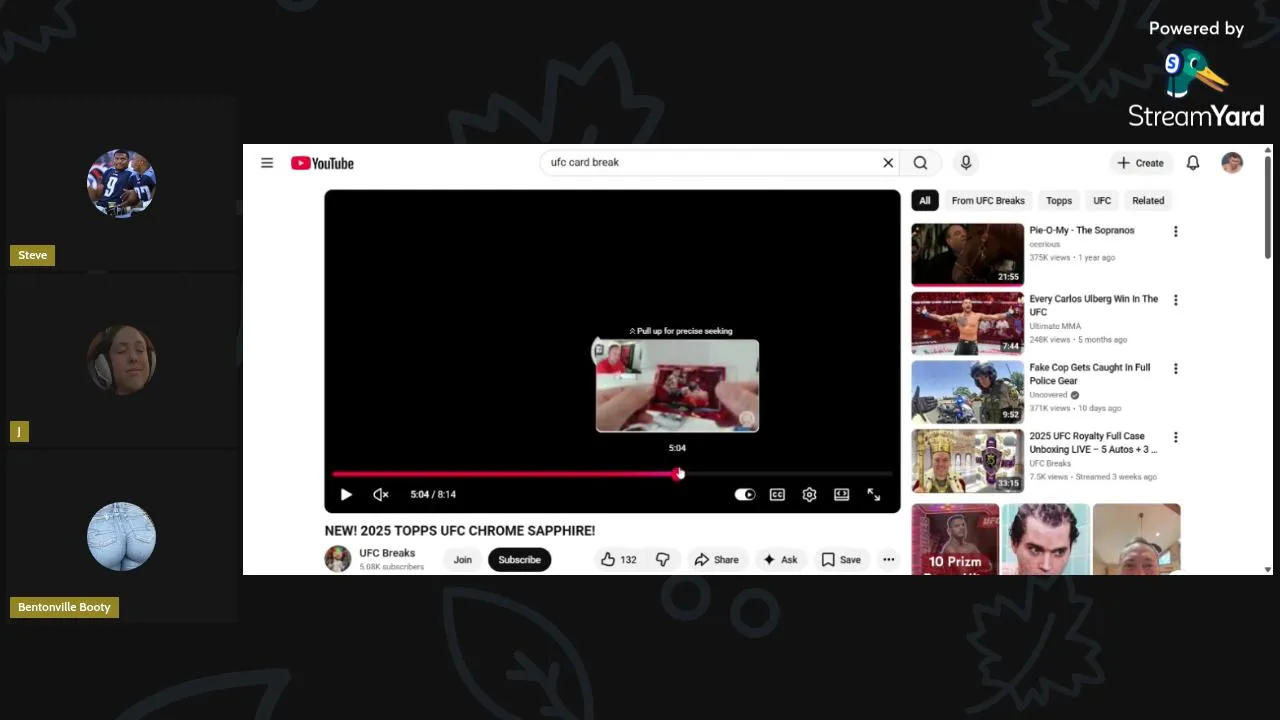The image size is (1280, 720).
Task: Open Pie-O-My The Sopranos video thumbnail
Action: [x=967, y=254]
